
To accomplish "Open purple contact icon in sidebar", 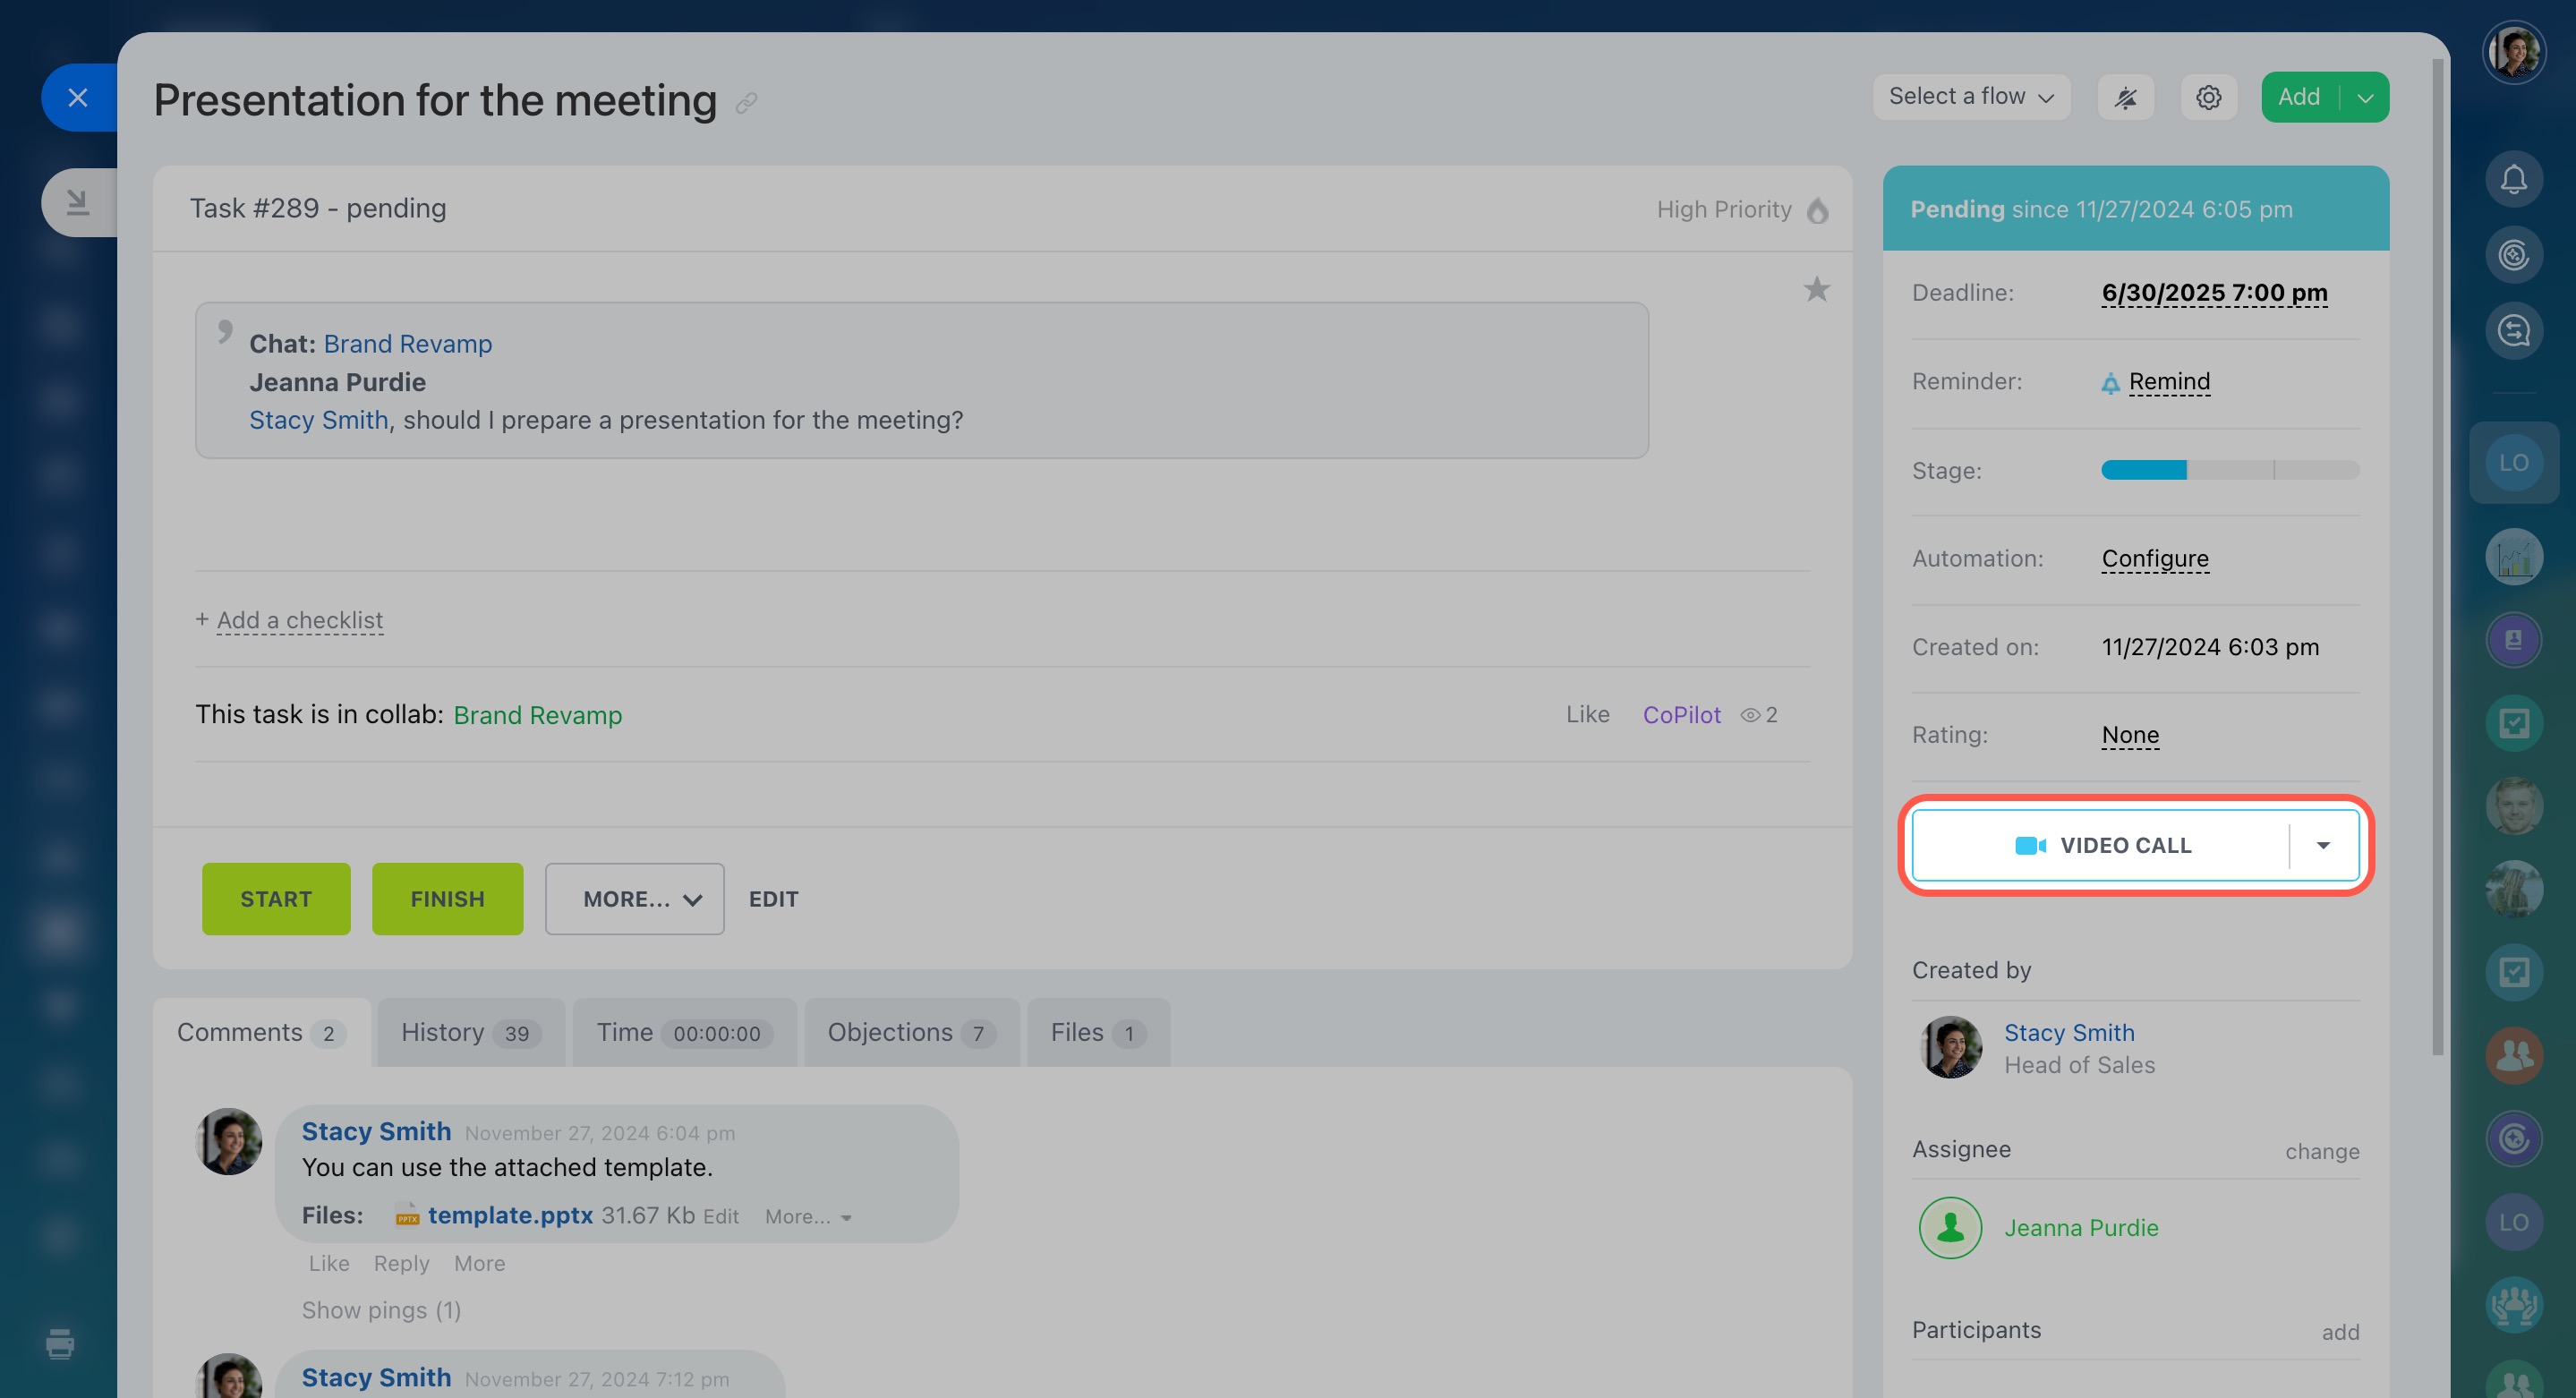I will click(x=2514, y=640).
